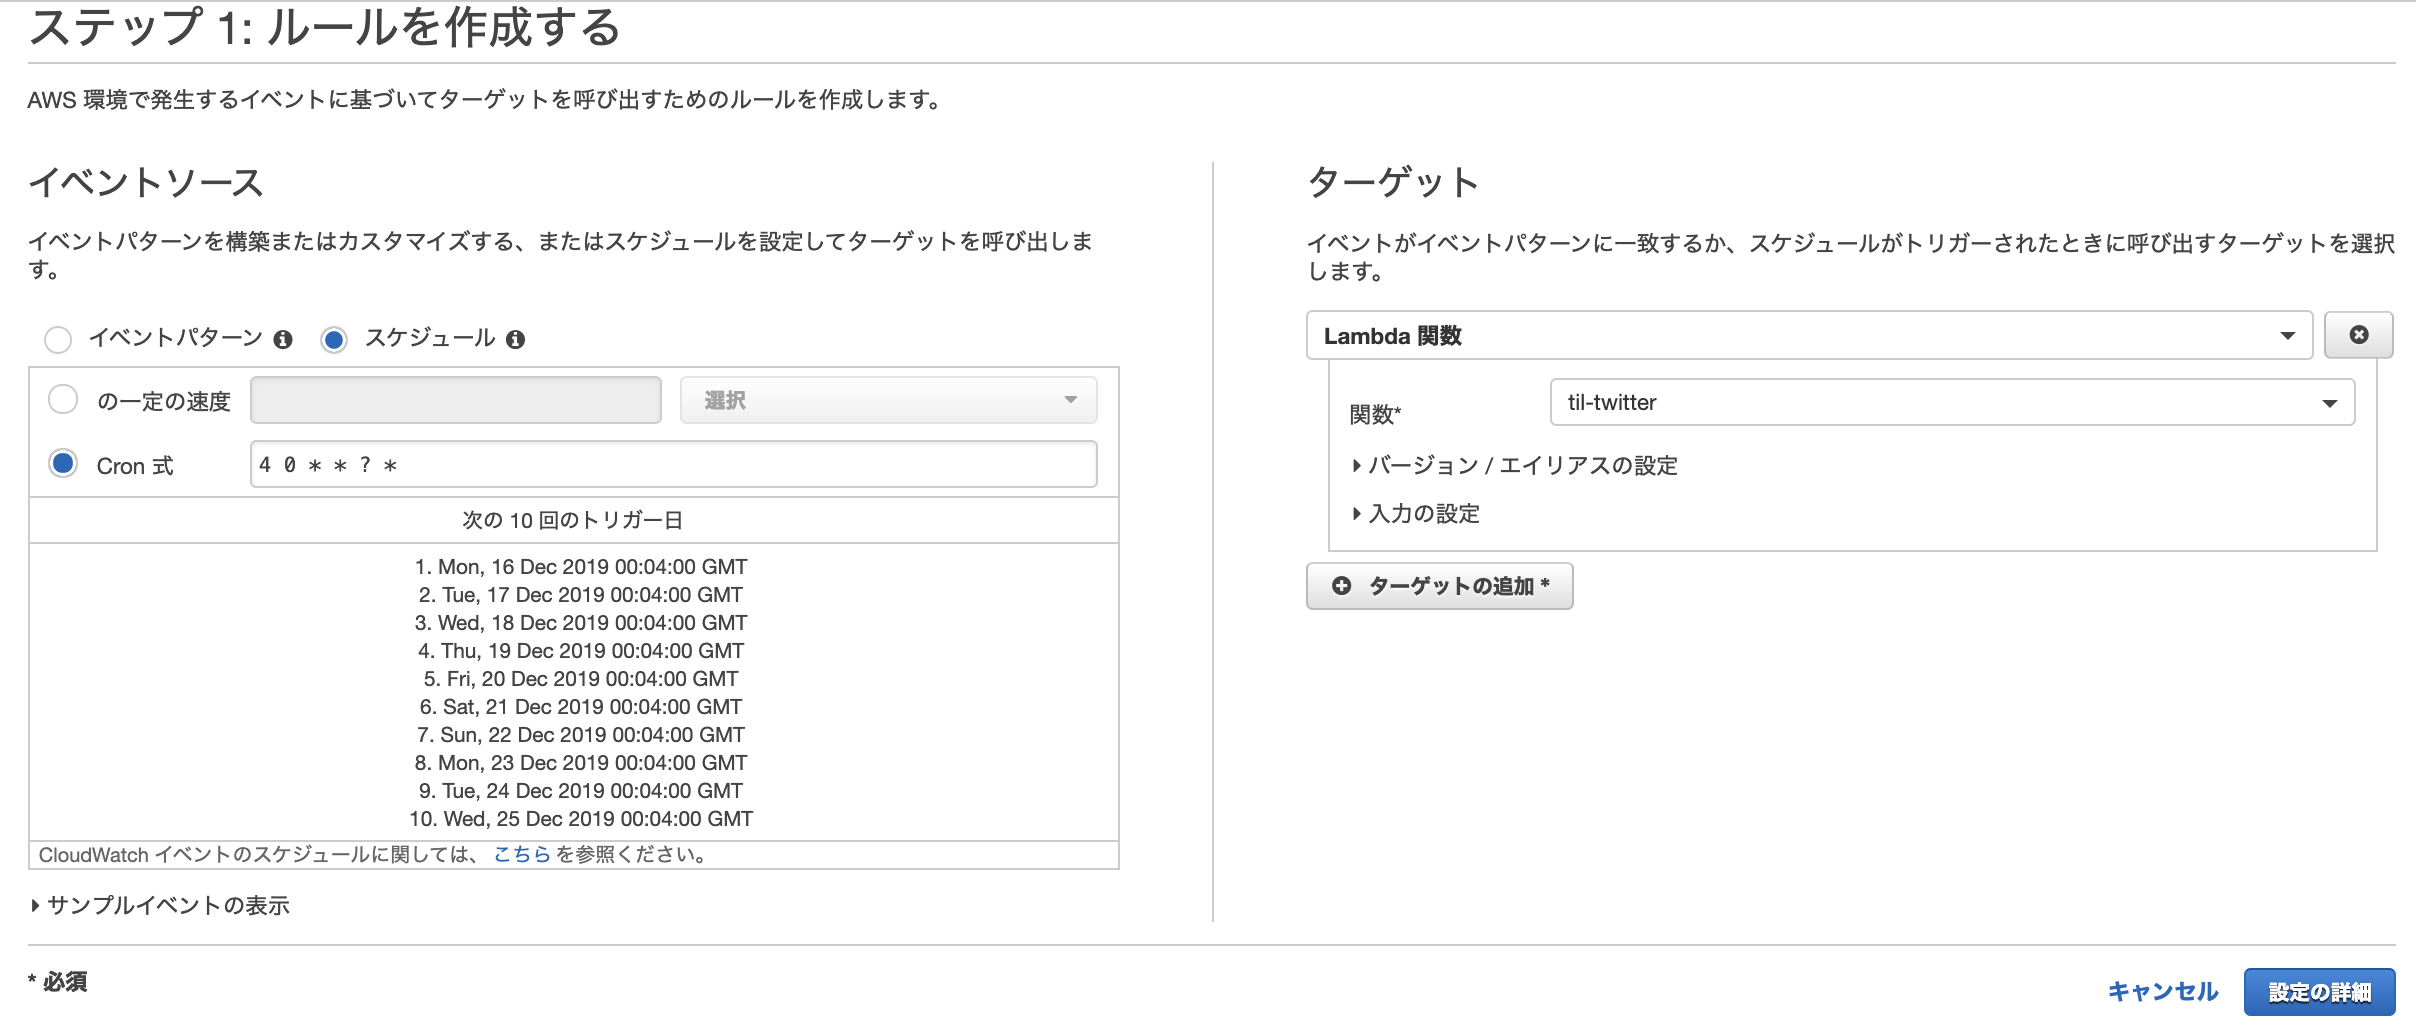Viewport: 2416px width, 1028px height.
Task: Click the 設定の詳細 button
Action: point(2319,992)
